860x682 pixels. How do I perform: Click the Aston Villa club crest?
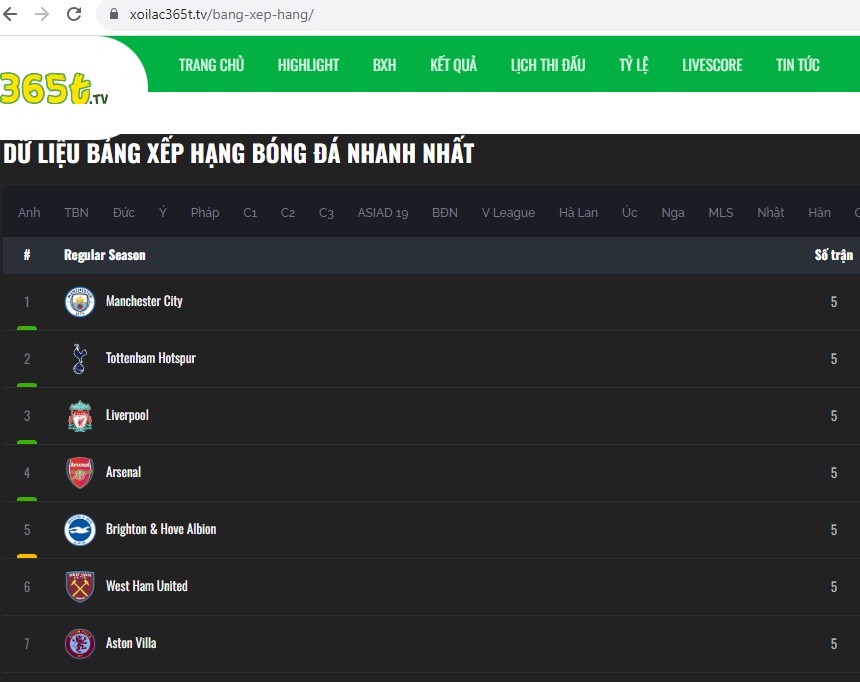pyautogui.click(x=80, y=644)
